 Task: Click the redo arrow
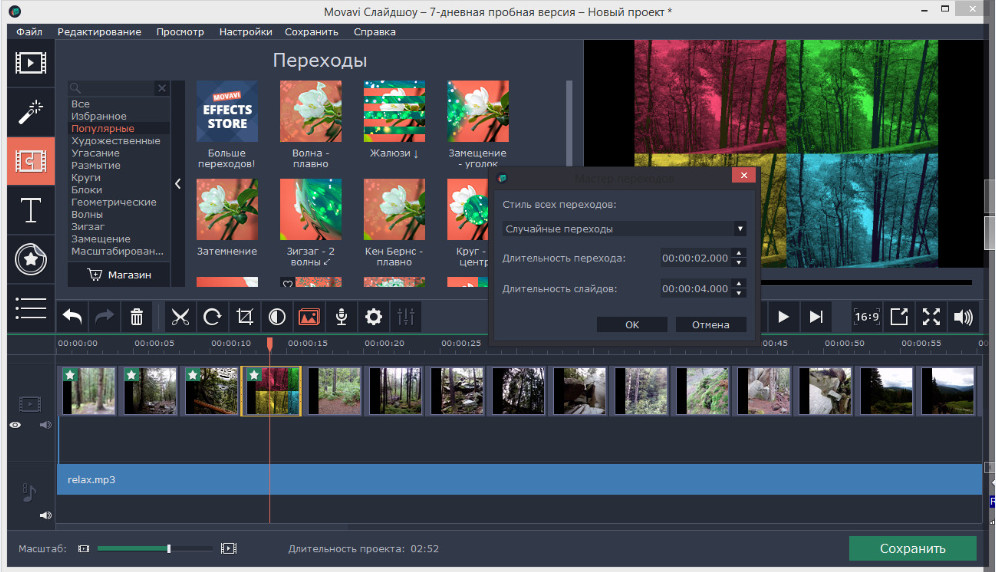(104, 317)
